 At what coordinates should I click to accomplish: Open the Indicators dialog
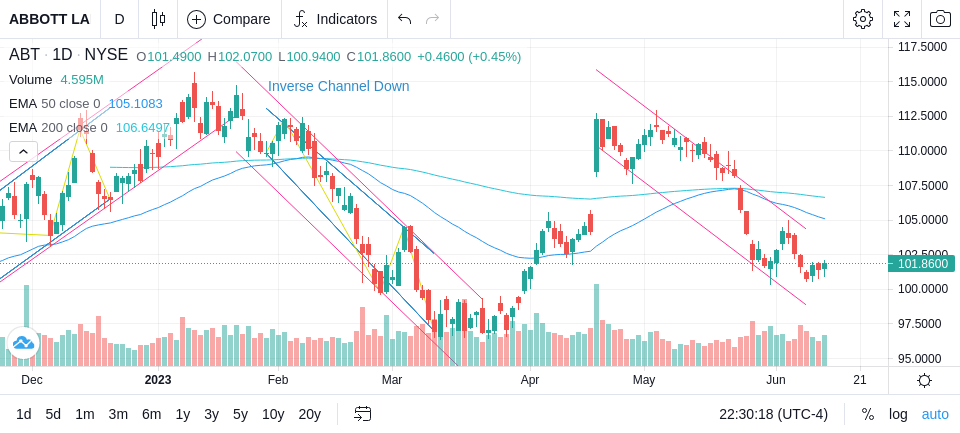click(335, 19)
